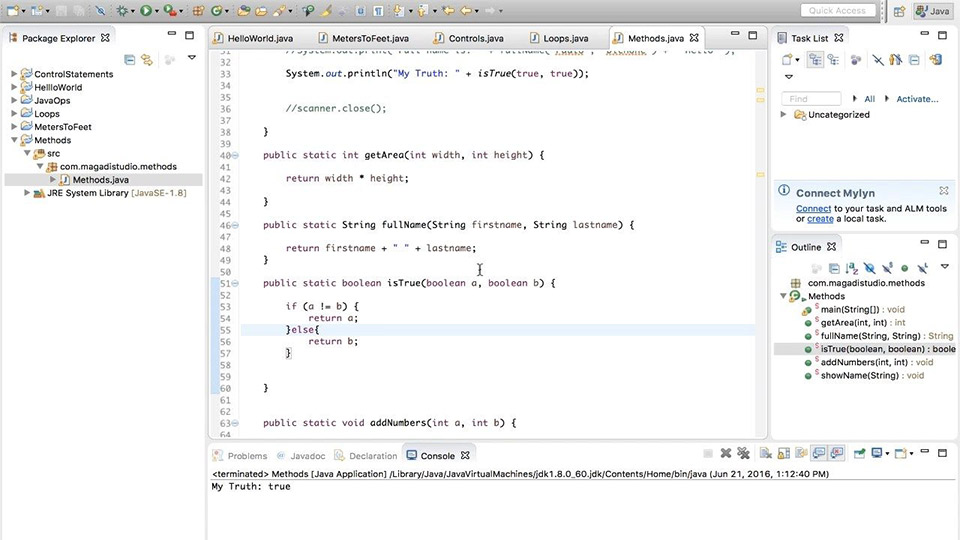Click the Last Edit Location icon
This screenshot has width=960, height=540.
[449, 10]
